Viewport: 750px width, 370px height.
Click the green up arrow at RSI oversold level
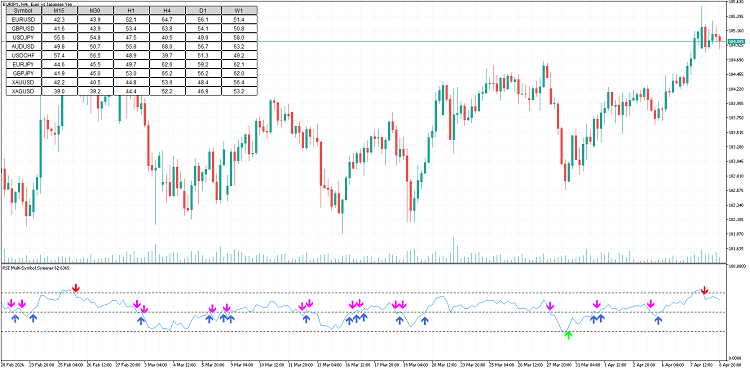tap(568, 335)
